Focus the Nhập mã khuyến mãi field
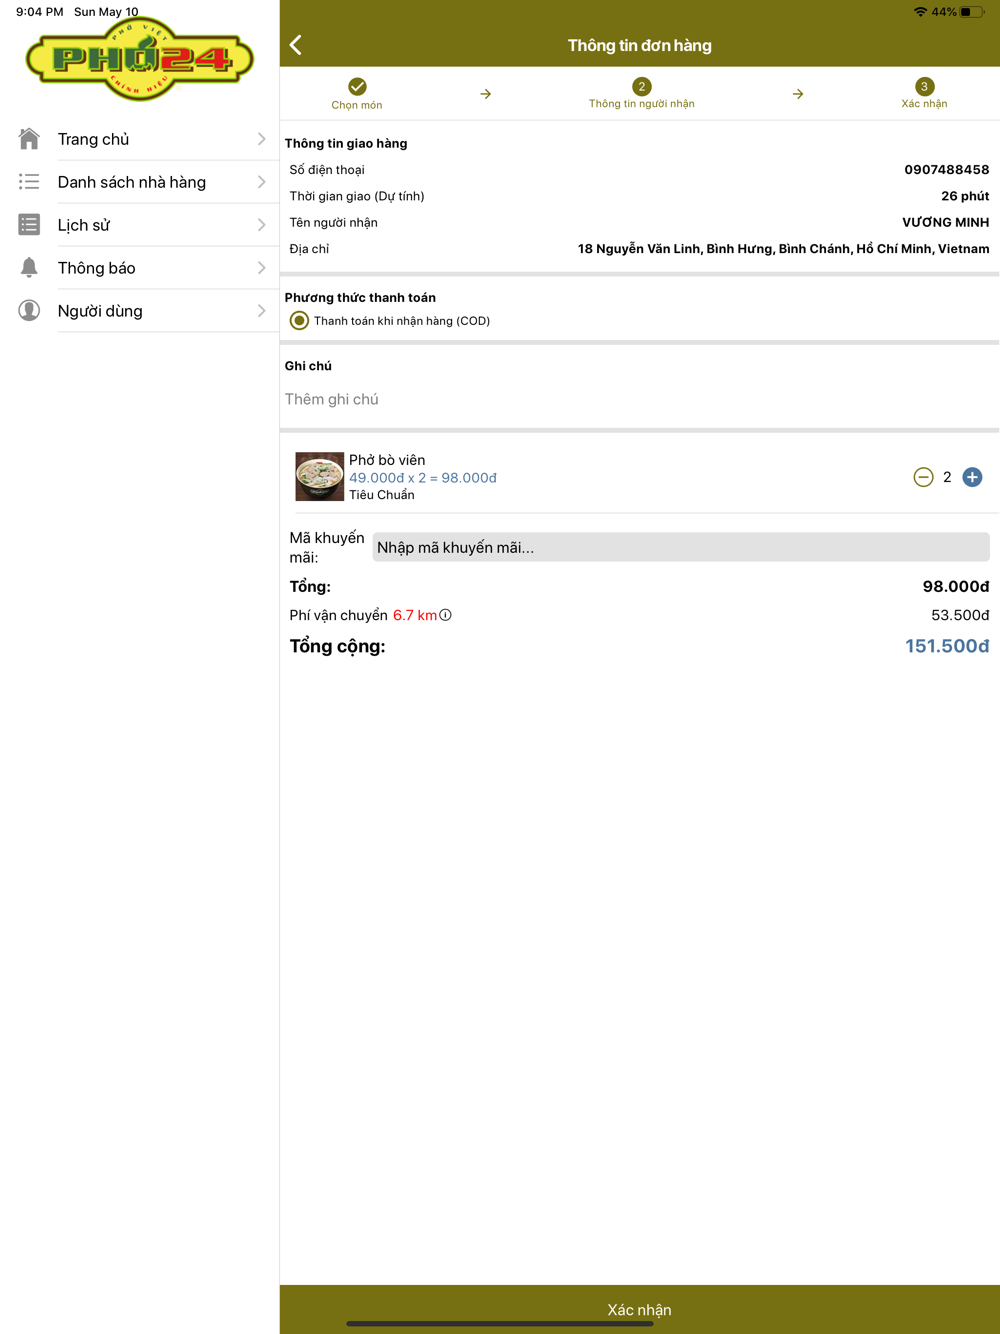Image resolution: width=1000 pixels, height=1334 pixels. pyautogui.click(x=681, y=547)
